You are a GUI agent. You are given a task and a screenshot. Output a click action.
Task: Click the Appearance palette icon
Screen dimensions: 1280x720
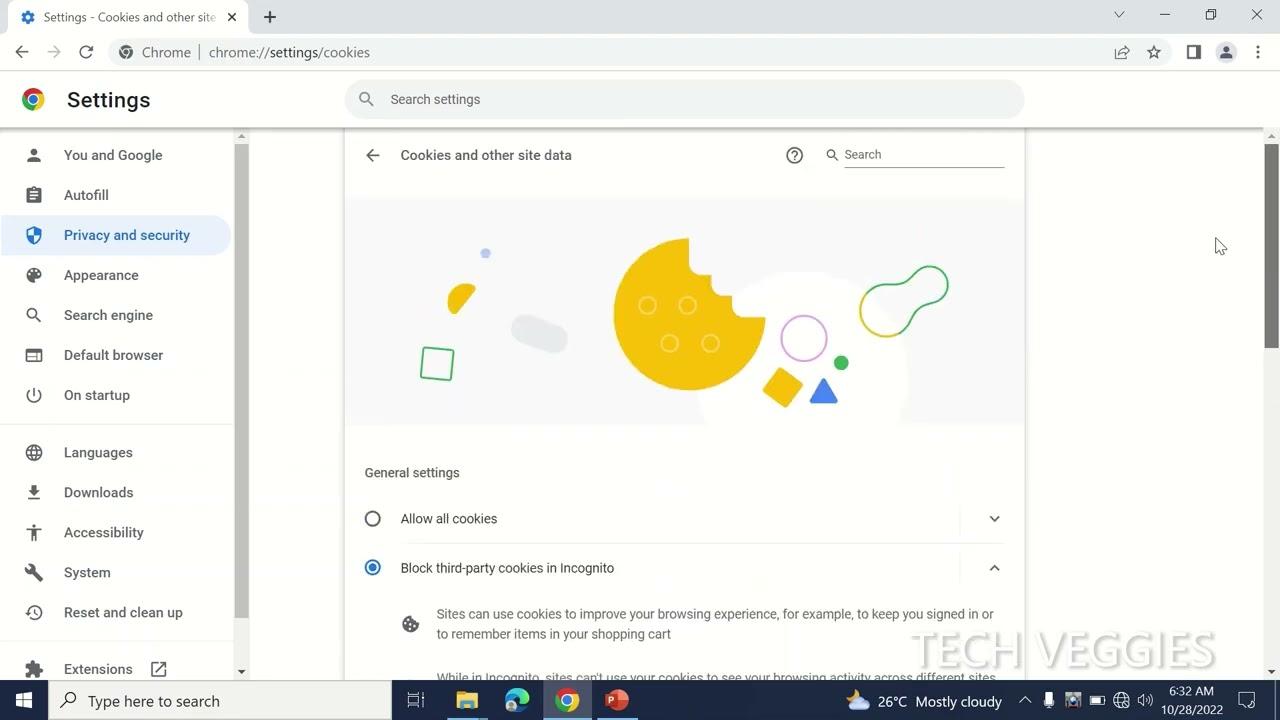34,275
